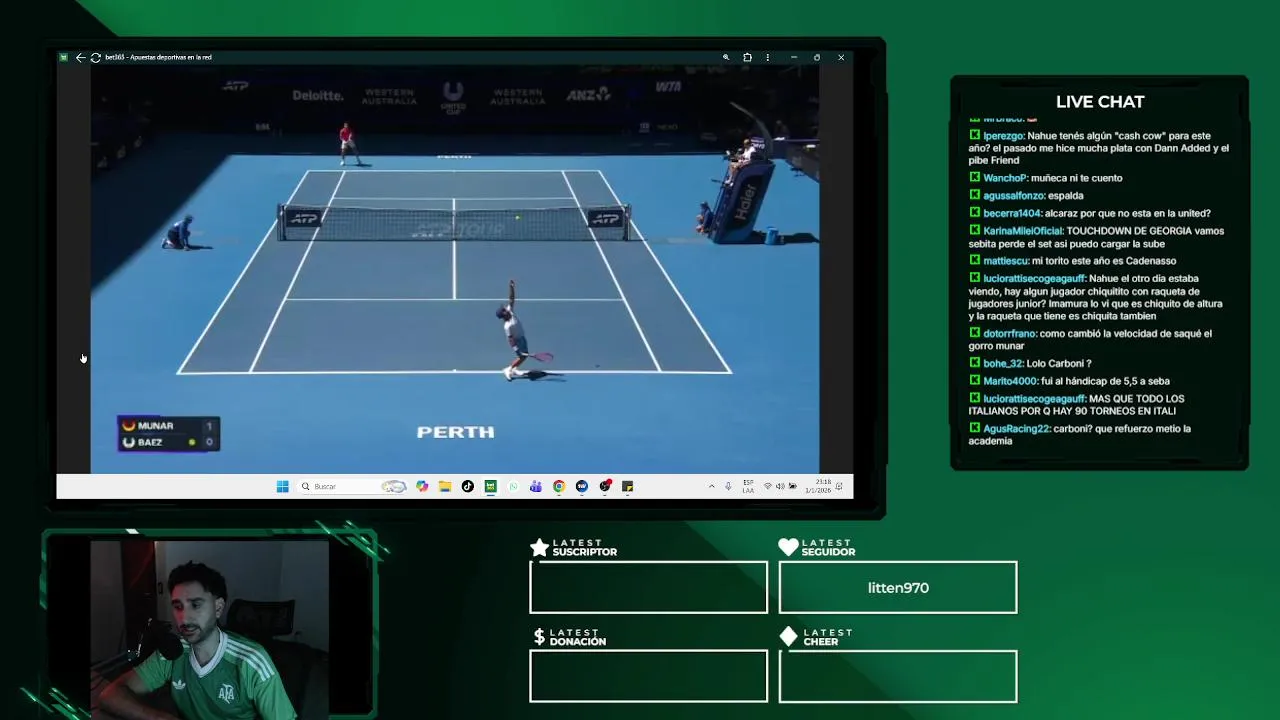Click the Buscar taskbar search box

point(352,486)
